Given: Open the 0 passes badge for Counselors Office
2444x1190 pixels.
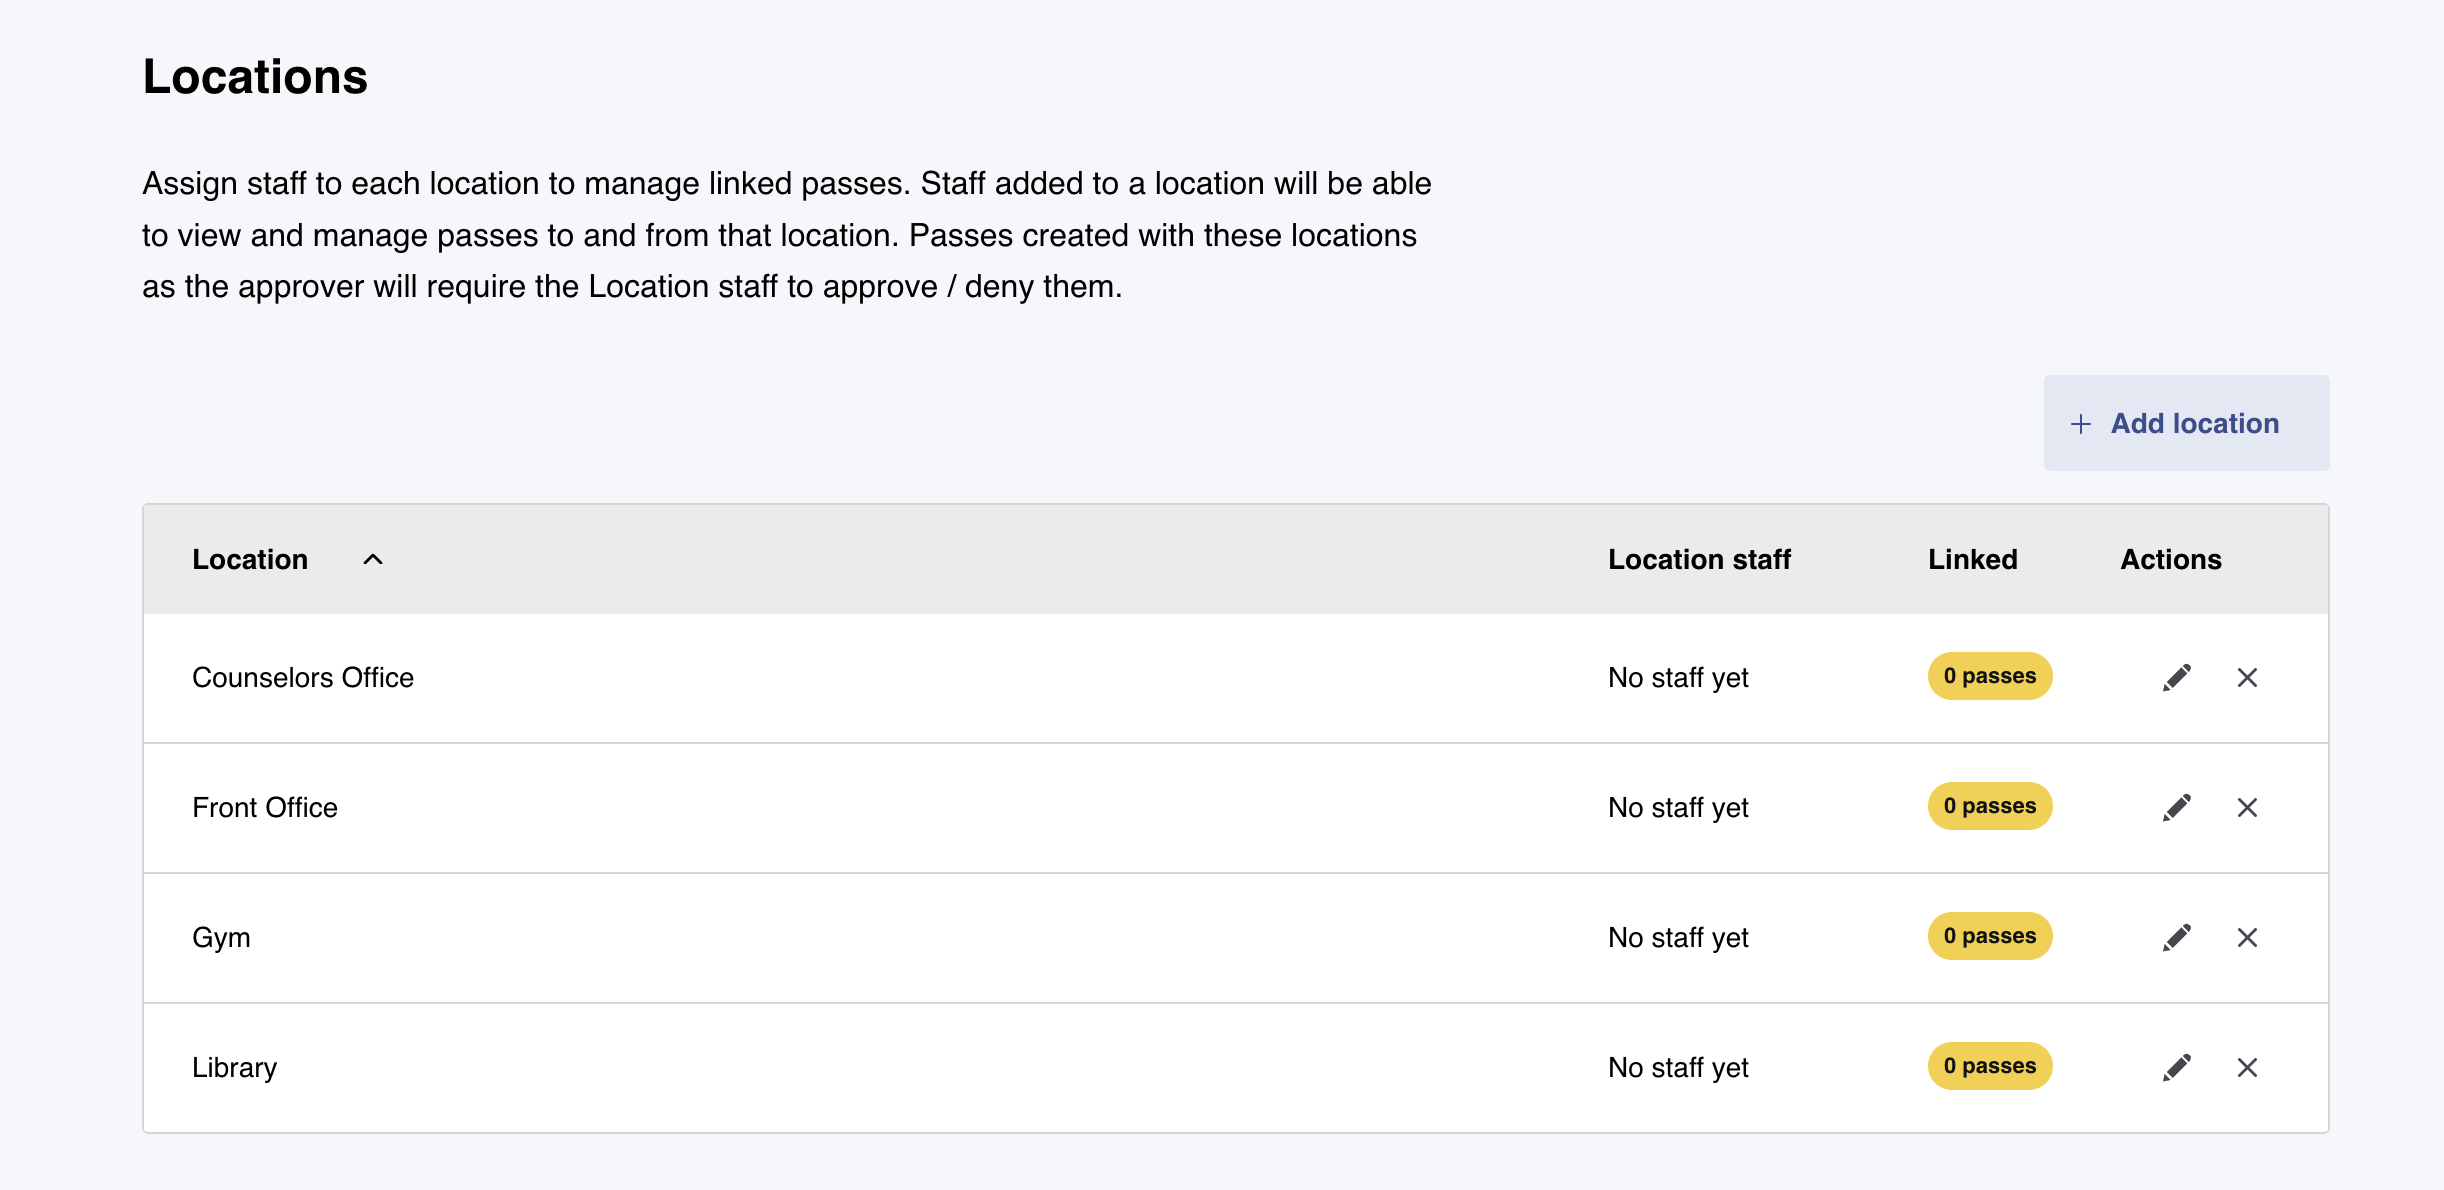Looking at the screenshot, I should (1989, 676).
